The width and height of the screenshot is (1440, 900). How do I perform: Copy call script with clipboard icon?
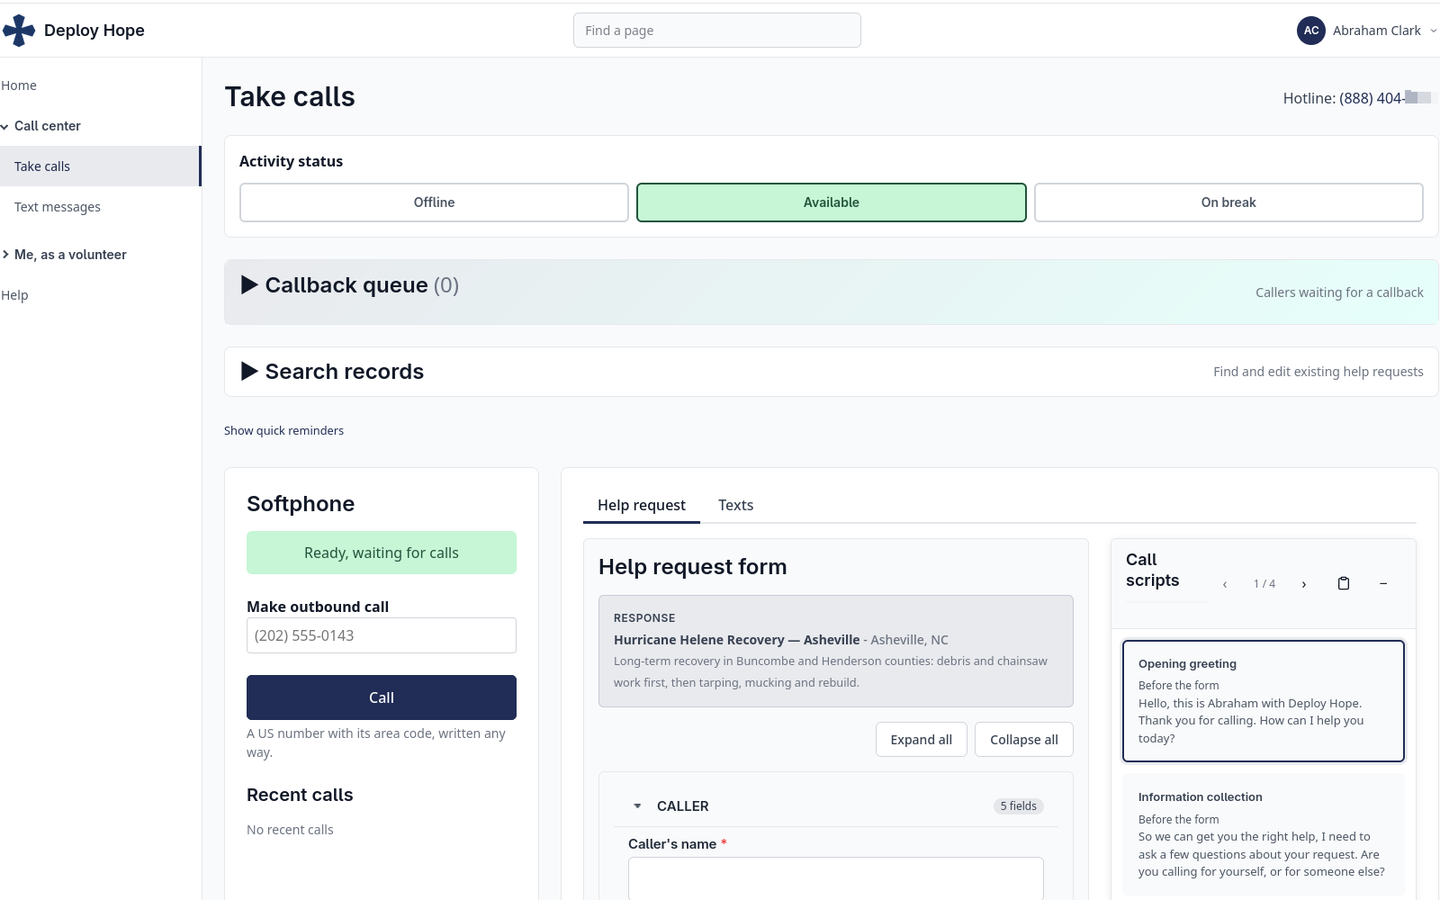tap(1343, 584)
